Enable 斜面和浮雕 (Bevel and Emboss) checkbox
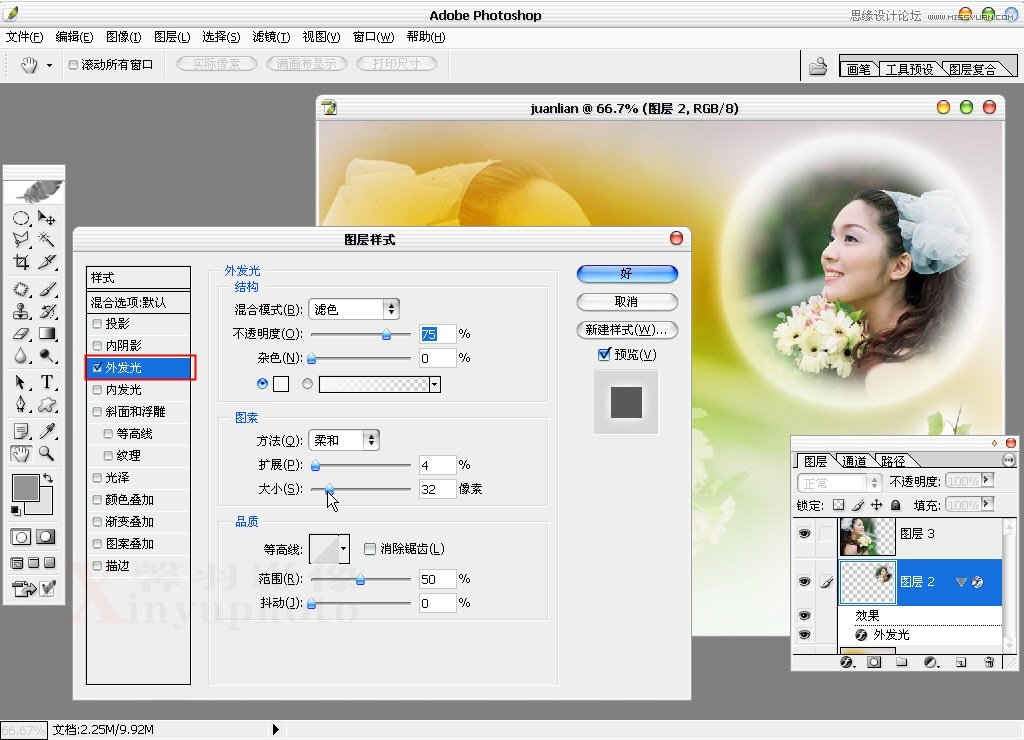 pyautogui.click(x=97, y=411)
